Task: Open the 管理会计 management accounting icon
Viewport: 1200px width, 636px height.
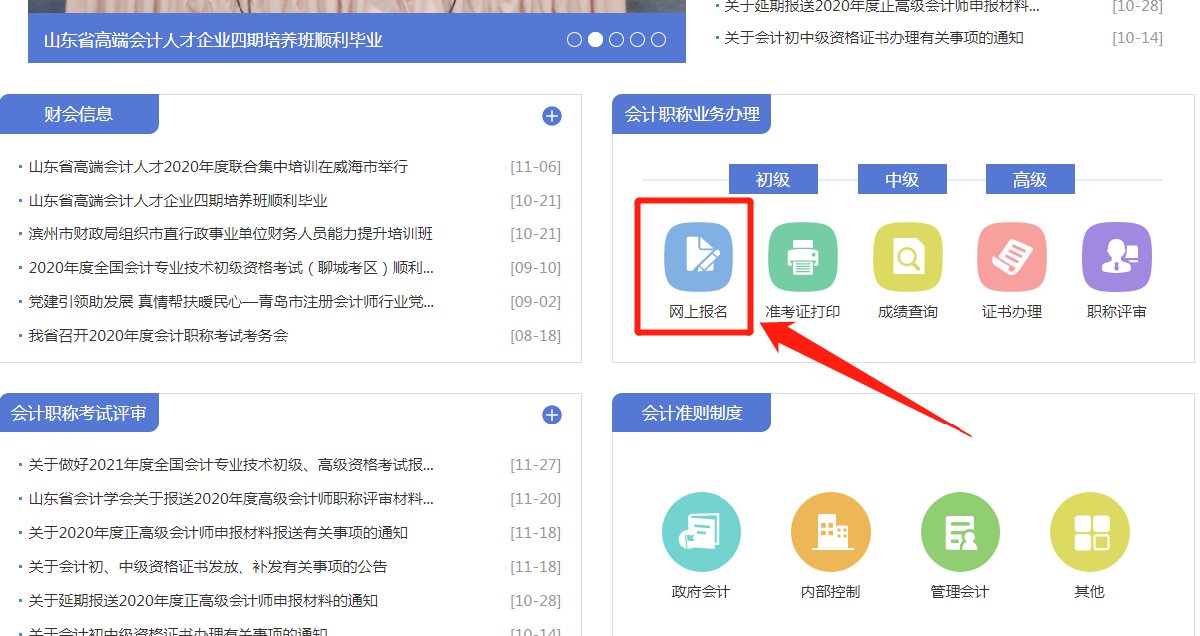Action: point(959,532)
